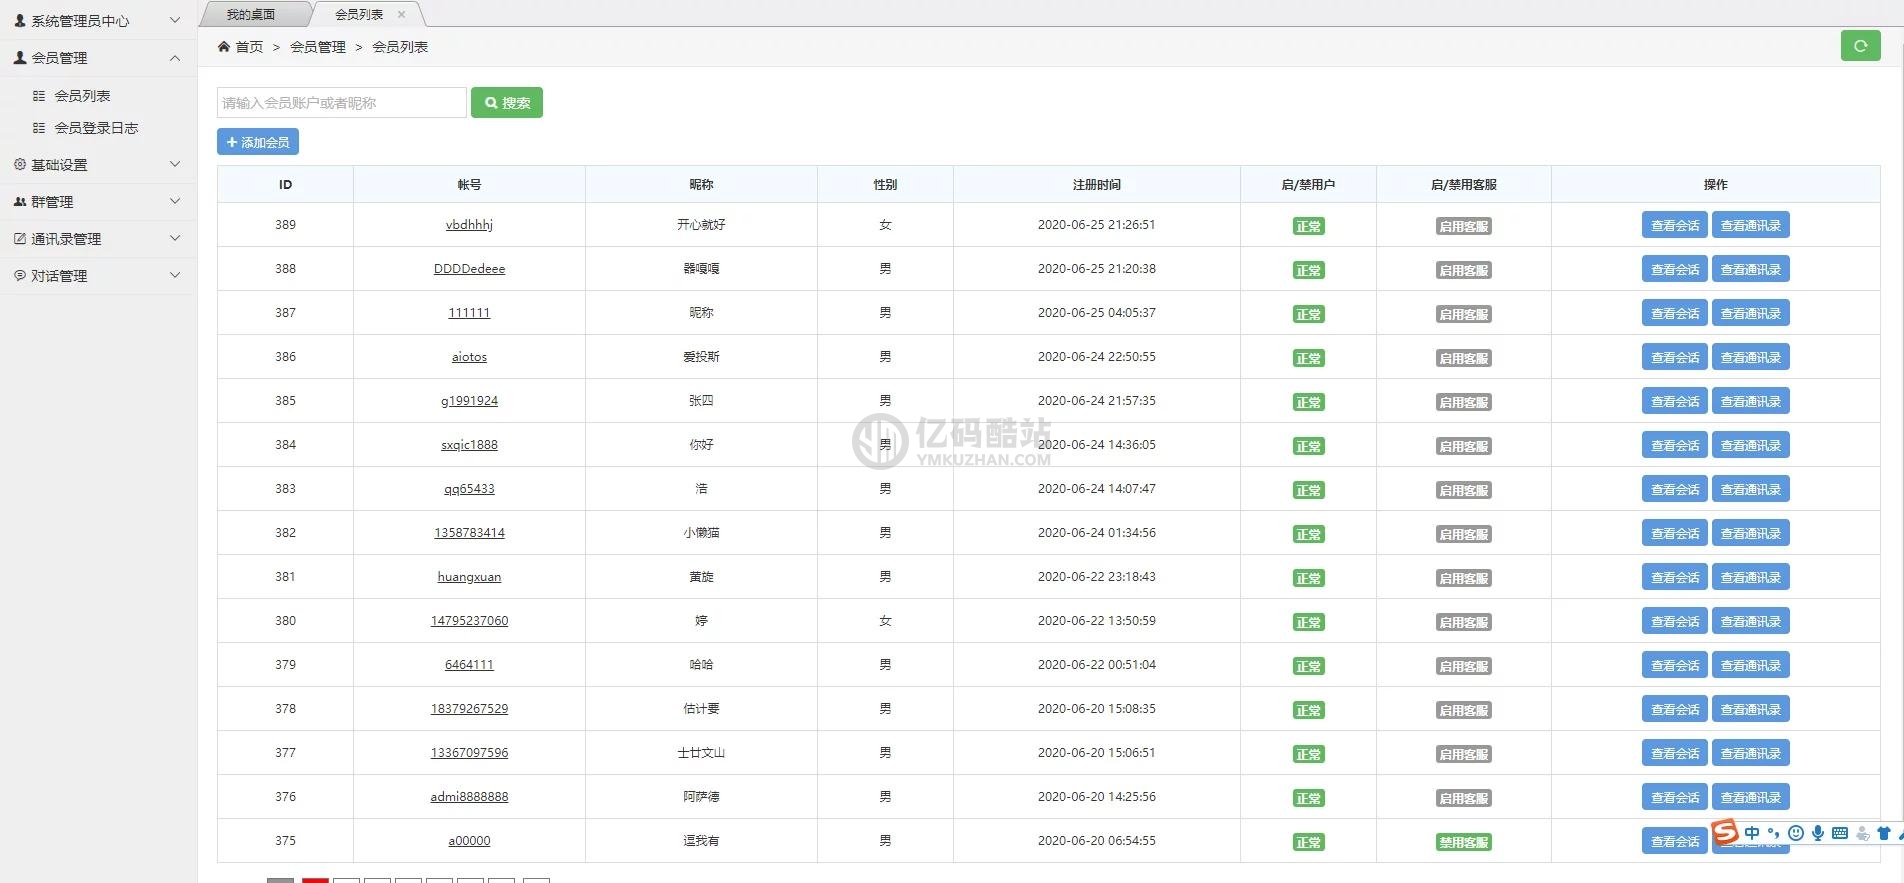
Task: Click the Sogou IME emoji icon
Action: click(x=1796, y=833)
